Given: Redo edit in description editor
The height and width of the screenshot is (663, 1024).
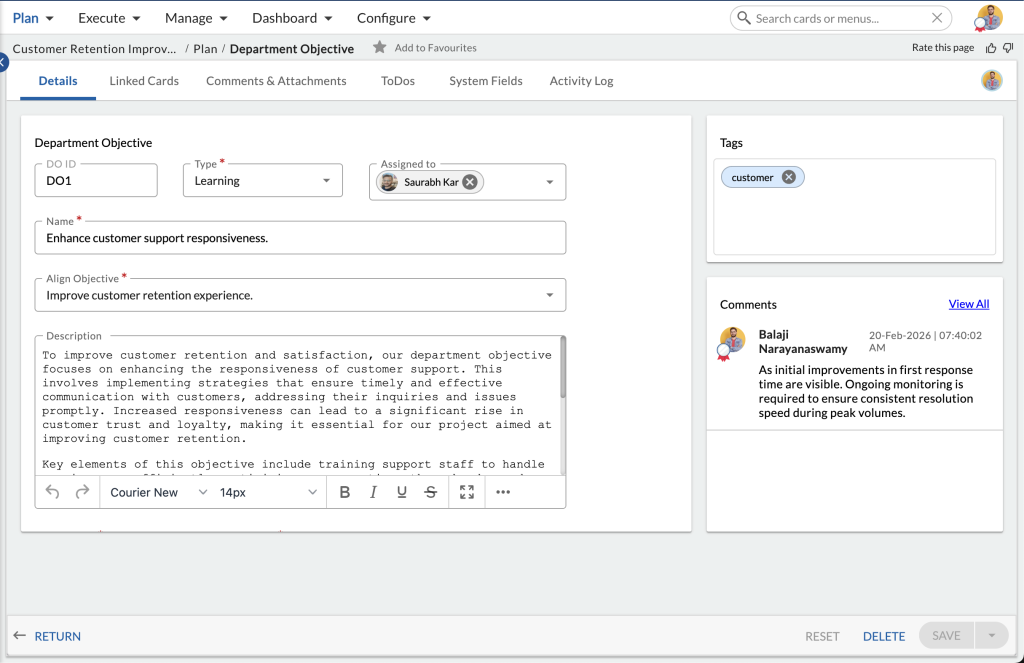Looking at the screenshot, I should [82, 492].
